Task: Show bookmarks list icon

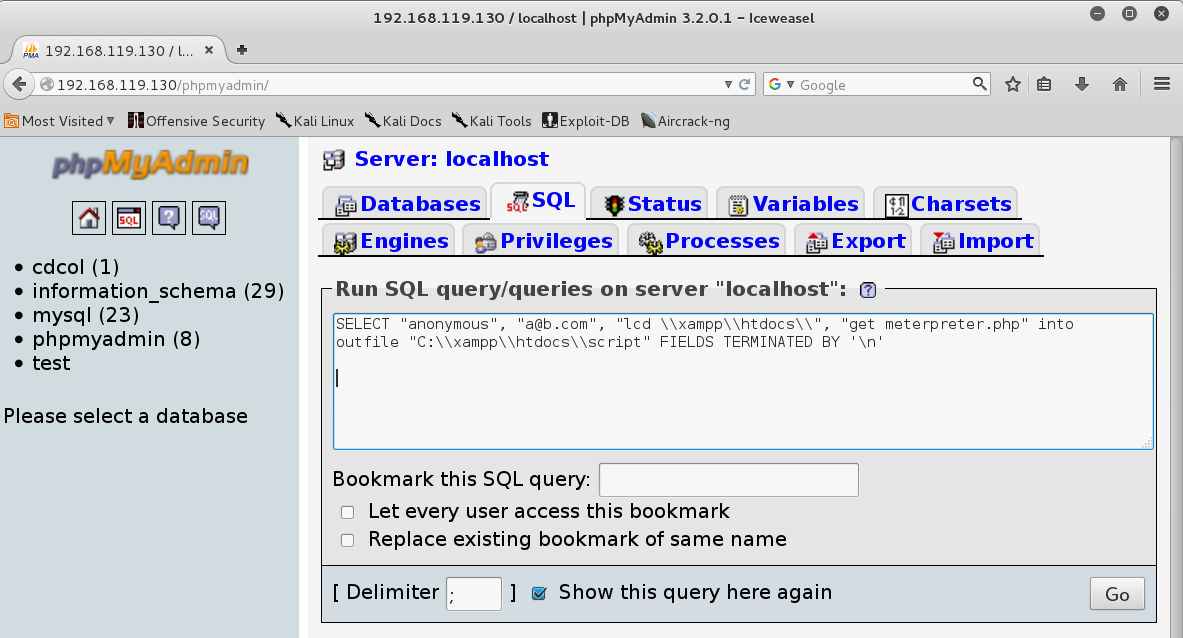Action: pyautogui.click(x=1044, y=84)
